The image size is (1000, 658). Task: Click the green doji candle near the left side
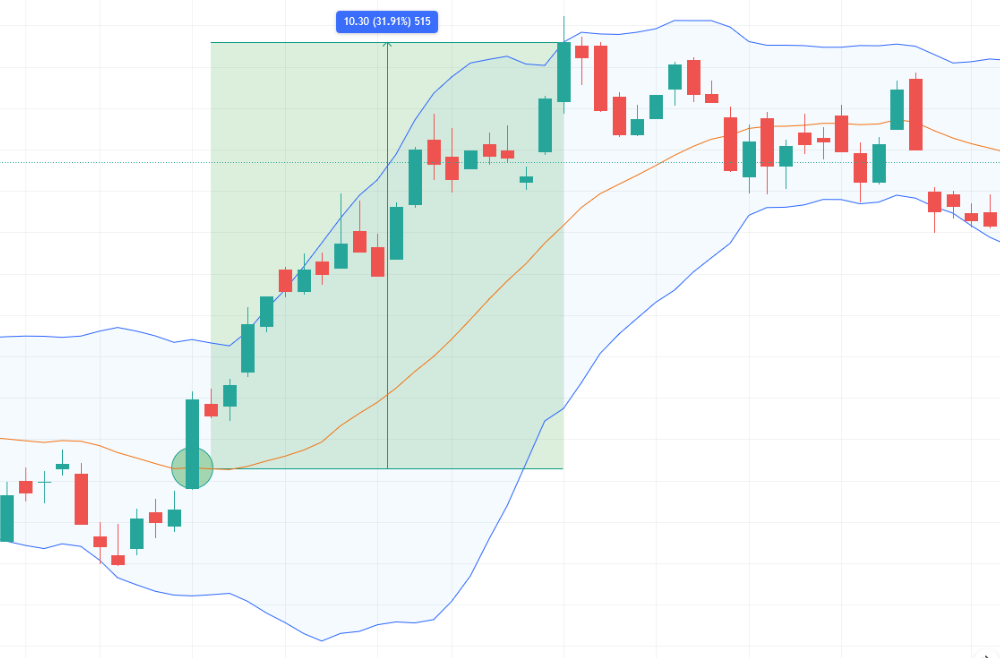[62, 466]
